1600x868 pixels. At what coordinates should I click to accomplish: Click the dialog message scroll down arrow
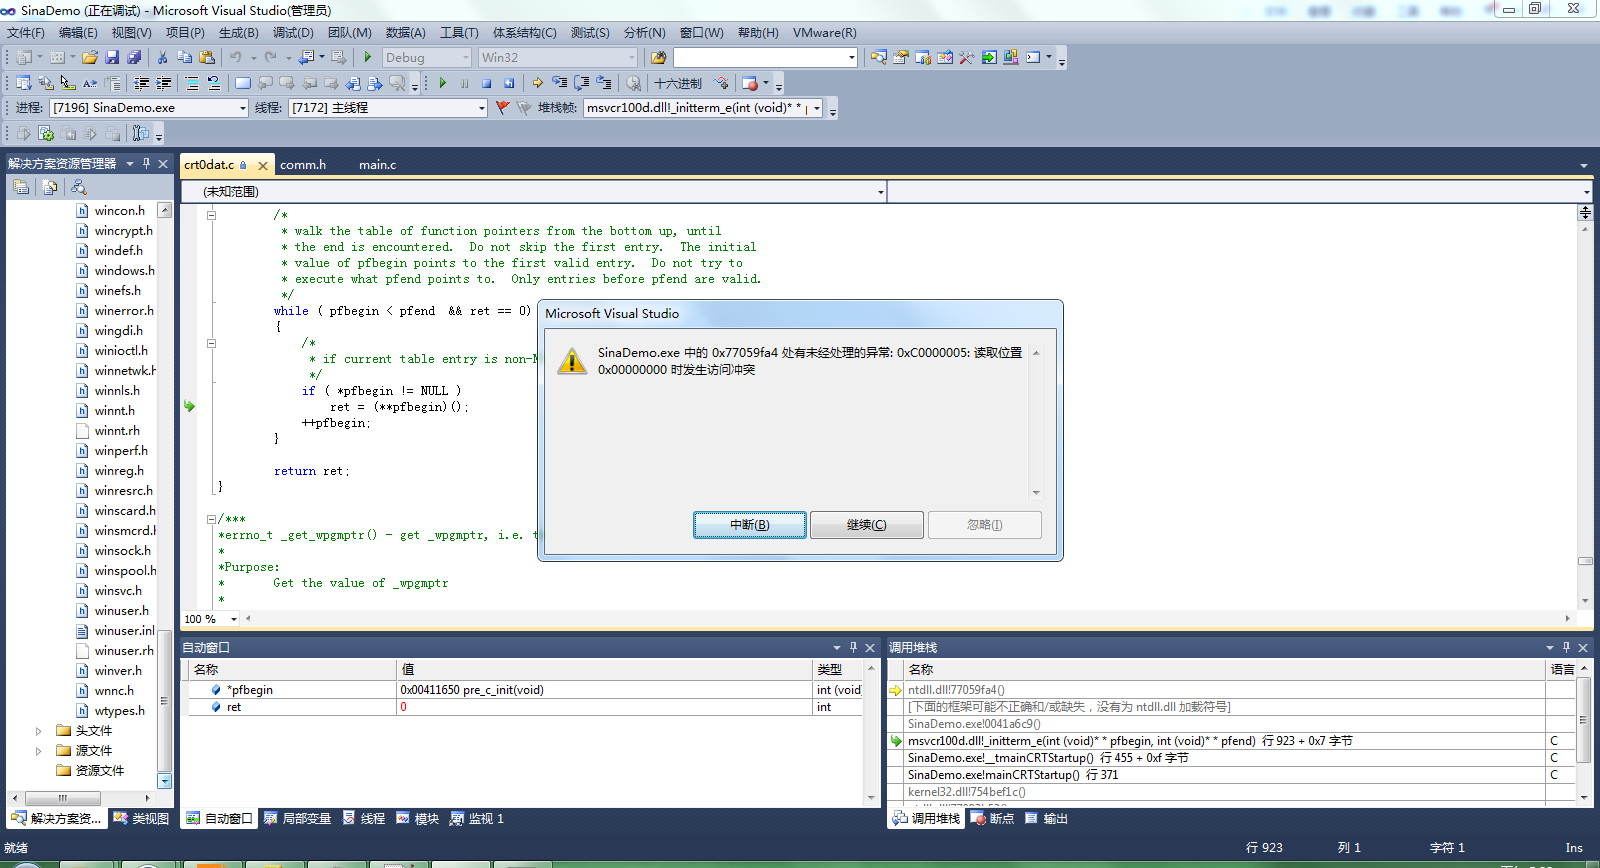(1036, 492)
